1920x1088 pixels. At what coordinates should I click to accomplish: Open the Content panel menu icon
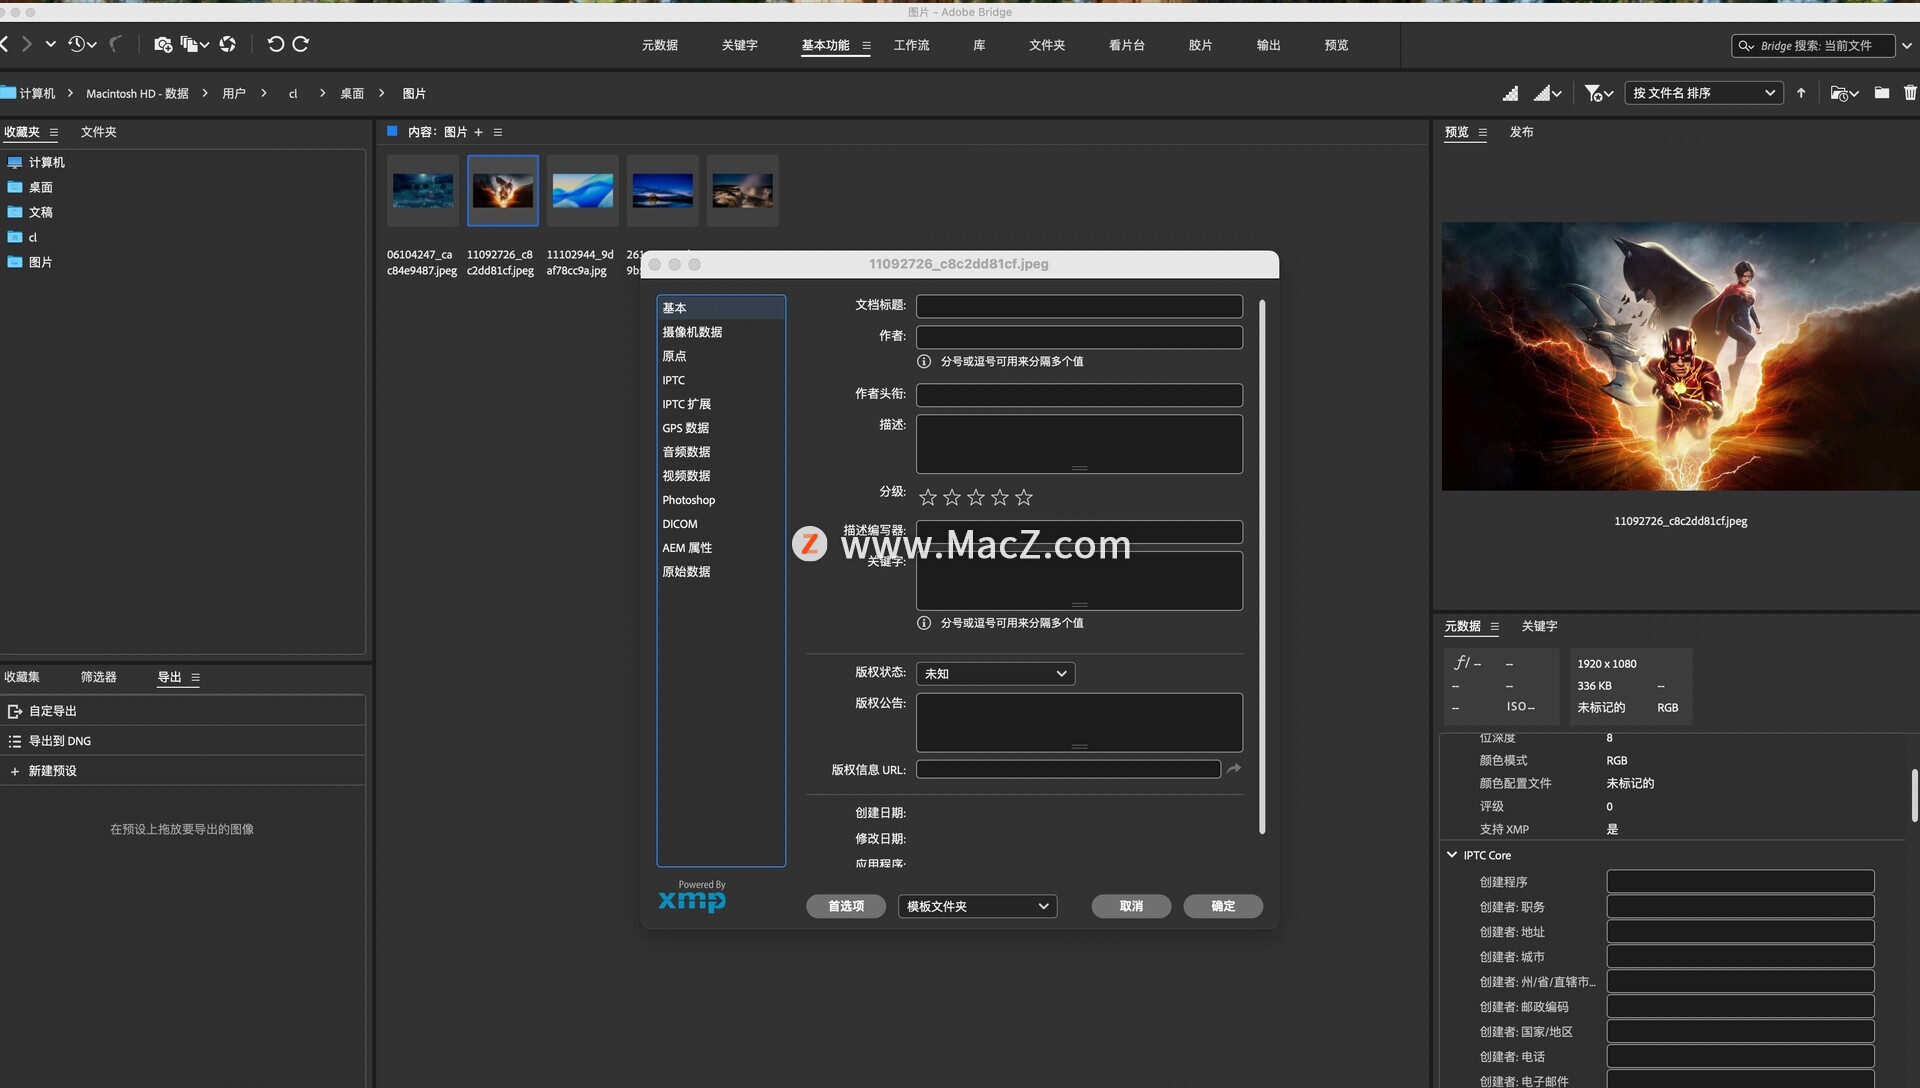pyautogui.click(x=498, y=132)
